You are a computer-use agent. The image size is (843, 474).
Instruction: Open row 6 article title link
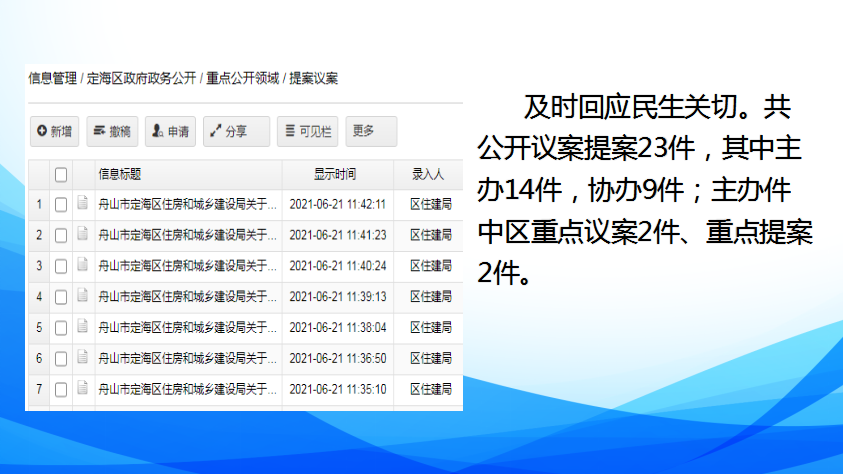click(x=186, y=358)
